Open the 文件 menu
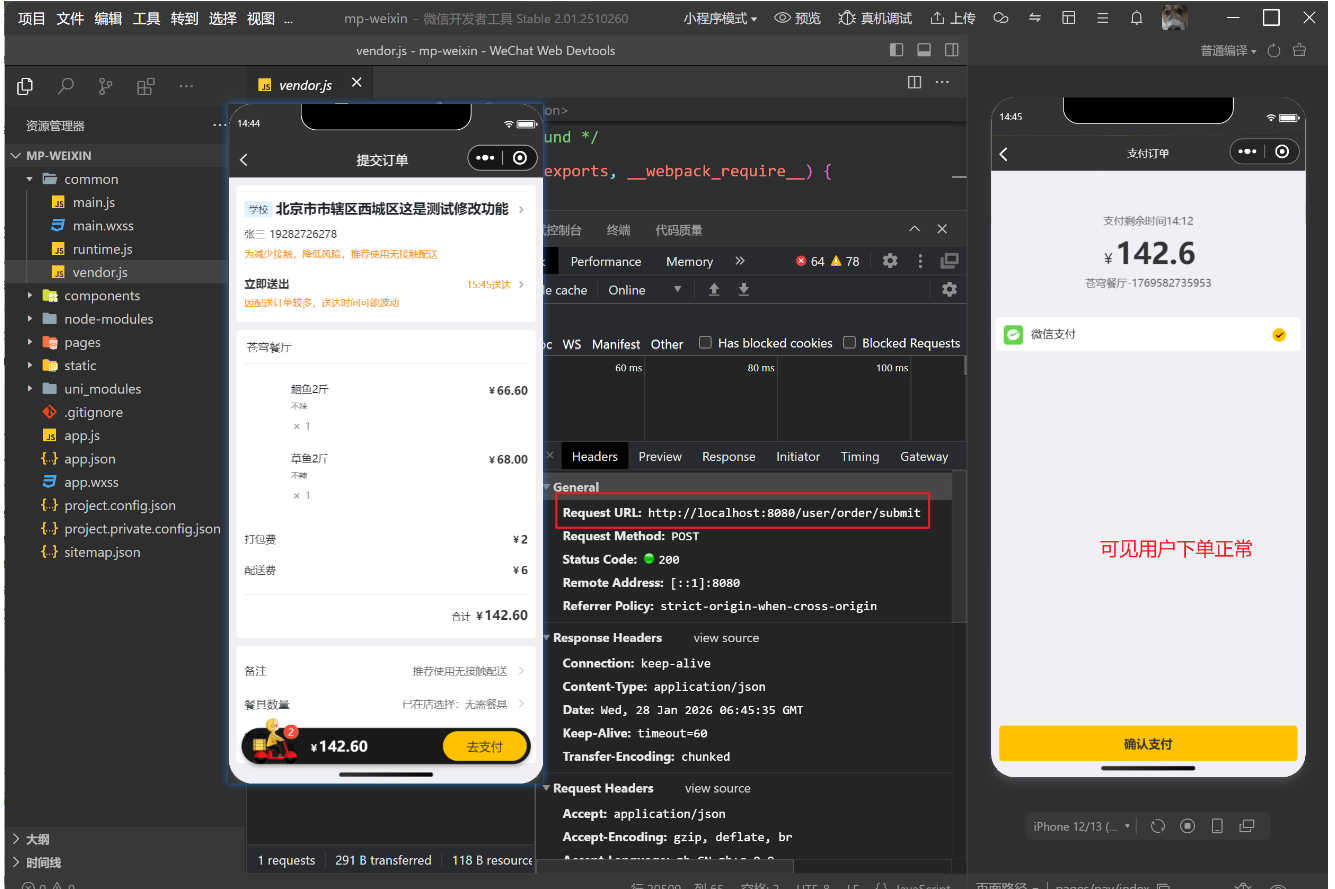Viewport: 1335px width, 889px height. tap(70, 18)
